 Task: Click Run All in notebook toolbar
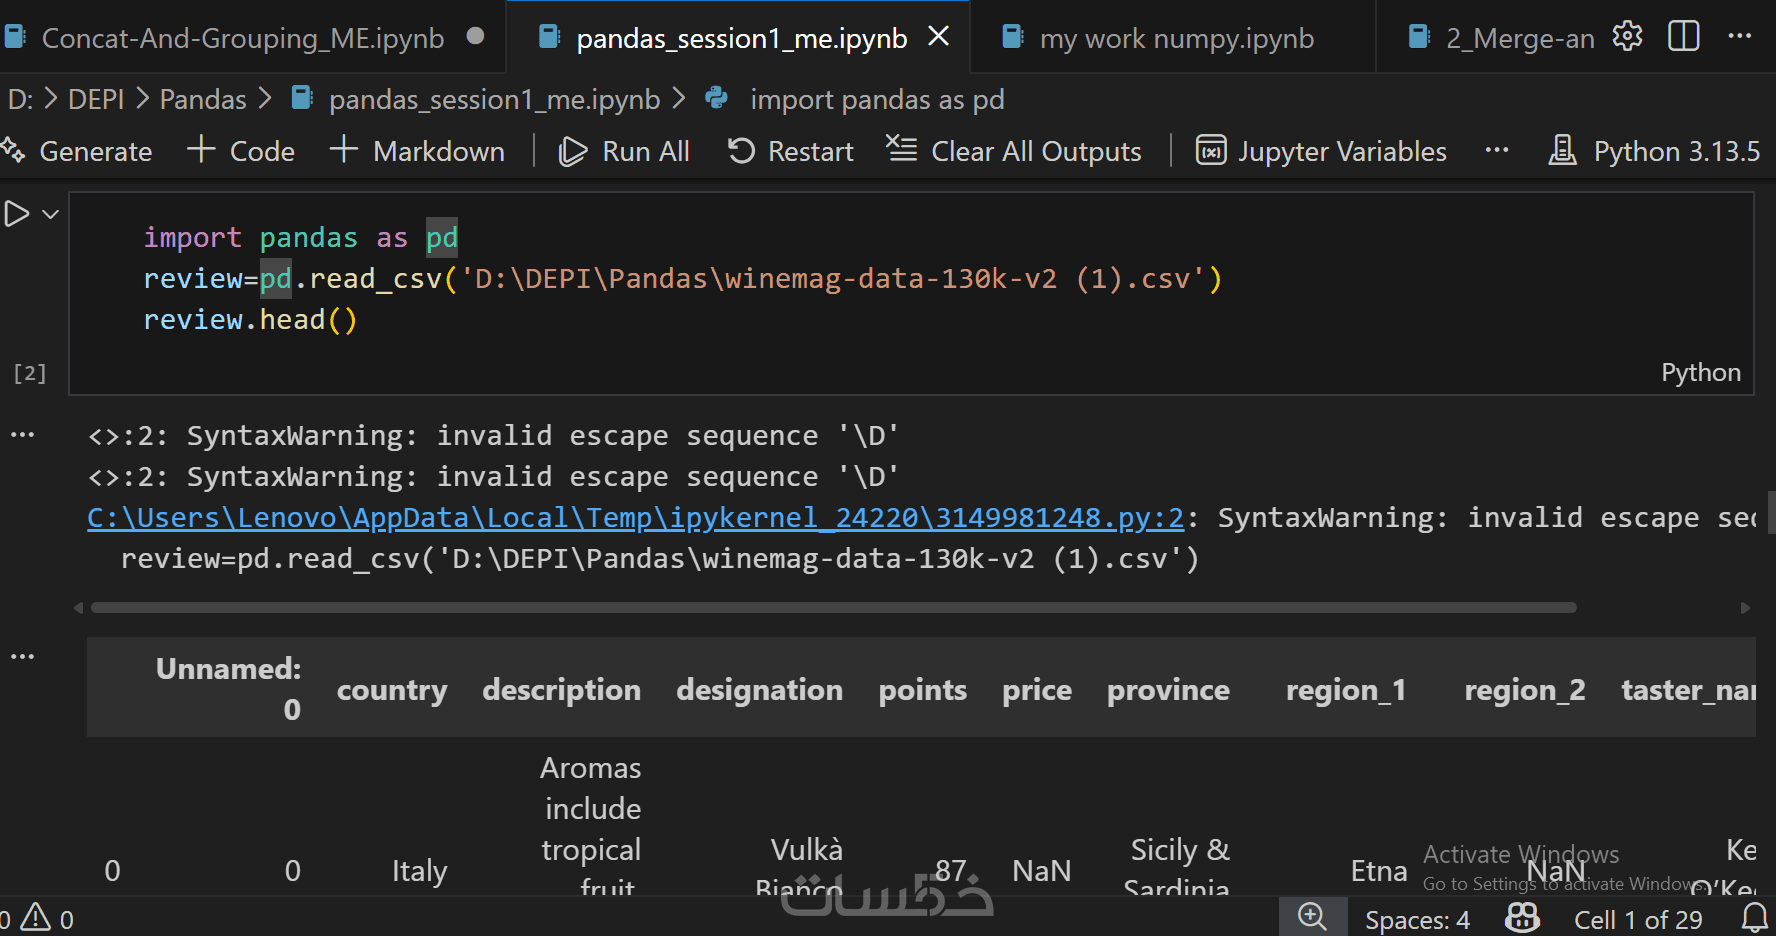[x=625, y=152]
